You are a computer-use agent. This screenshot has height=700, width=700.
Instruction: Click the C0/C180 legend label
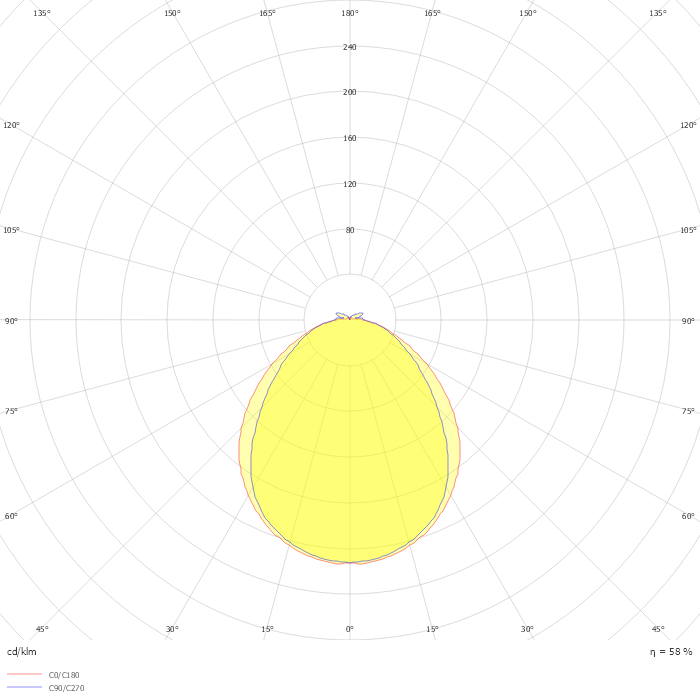(64, 675)
